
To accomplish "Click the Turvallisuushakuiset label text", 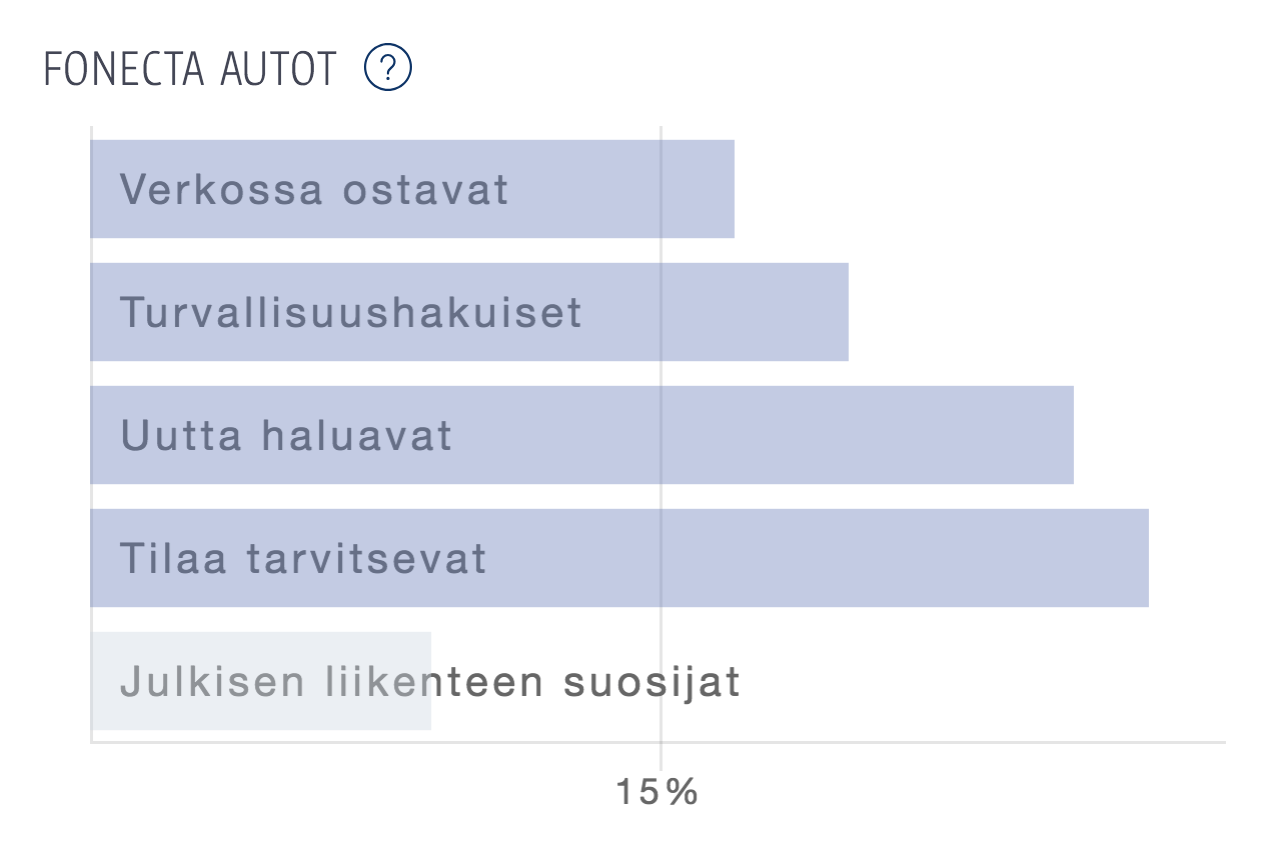I will pyautogui.click(x=351, y=312).
